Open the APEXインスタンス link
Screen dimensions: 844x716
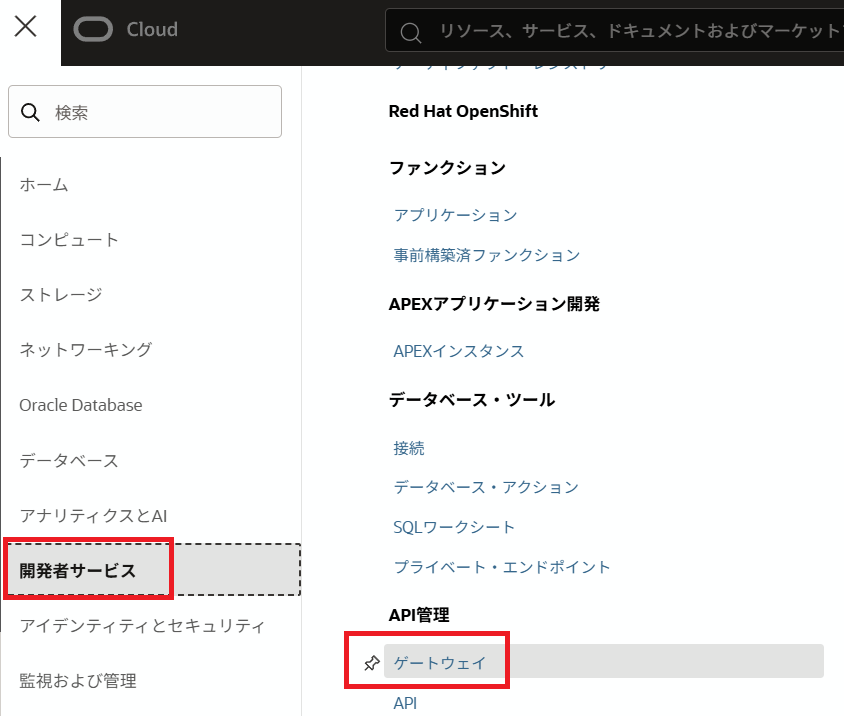(458, 351)
